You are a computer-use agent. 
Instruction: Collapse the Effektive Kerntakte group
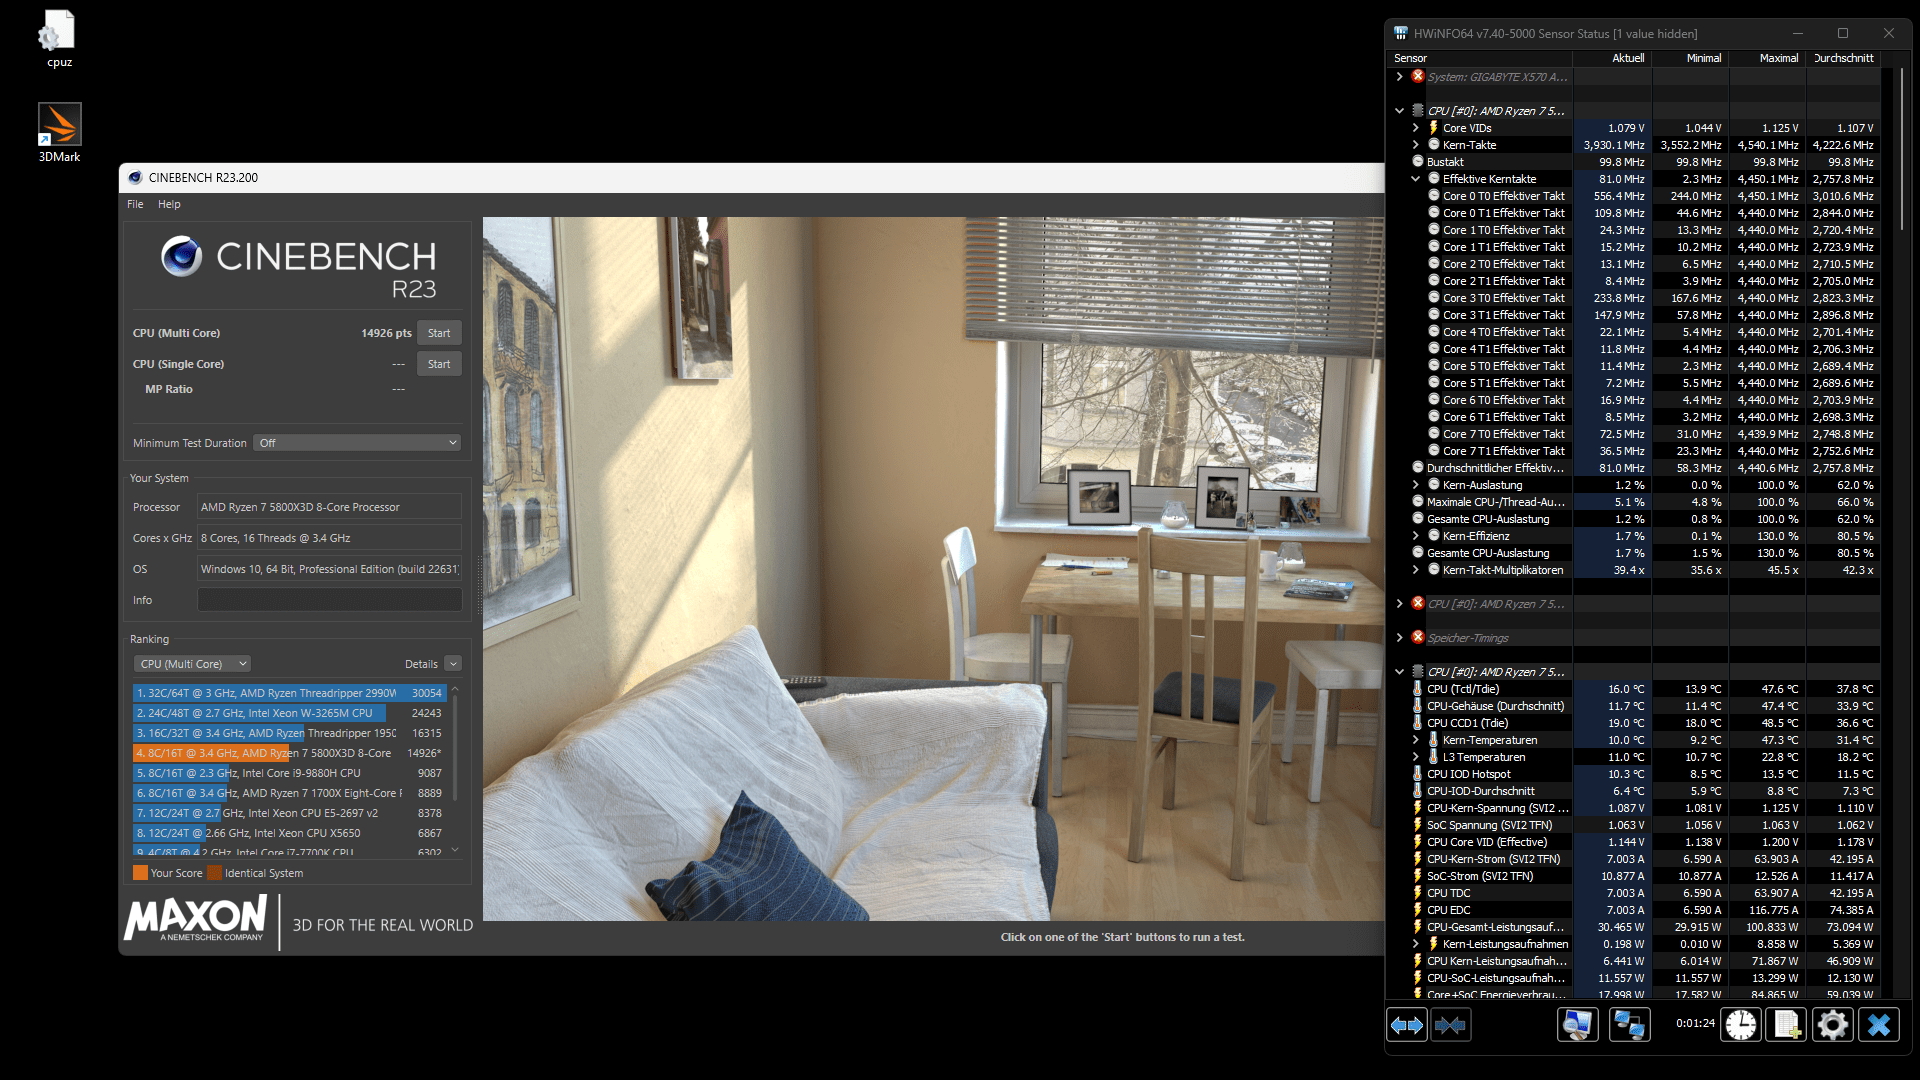click(x=1415, y=178)
